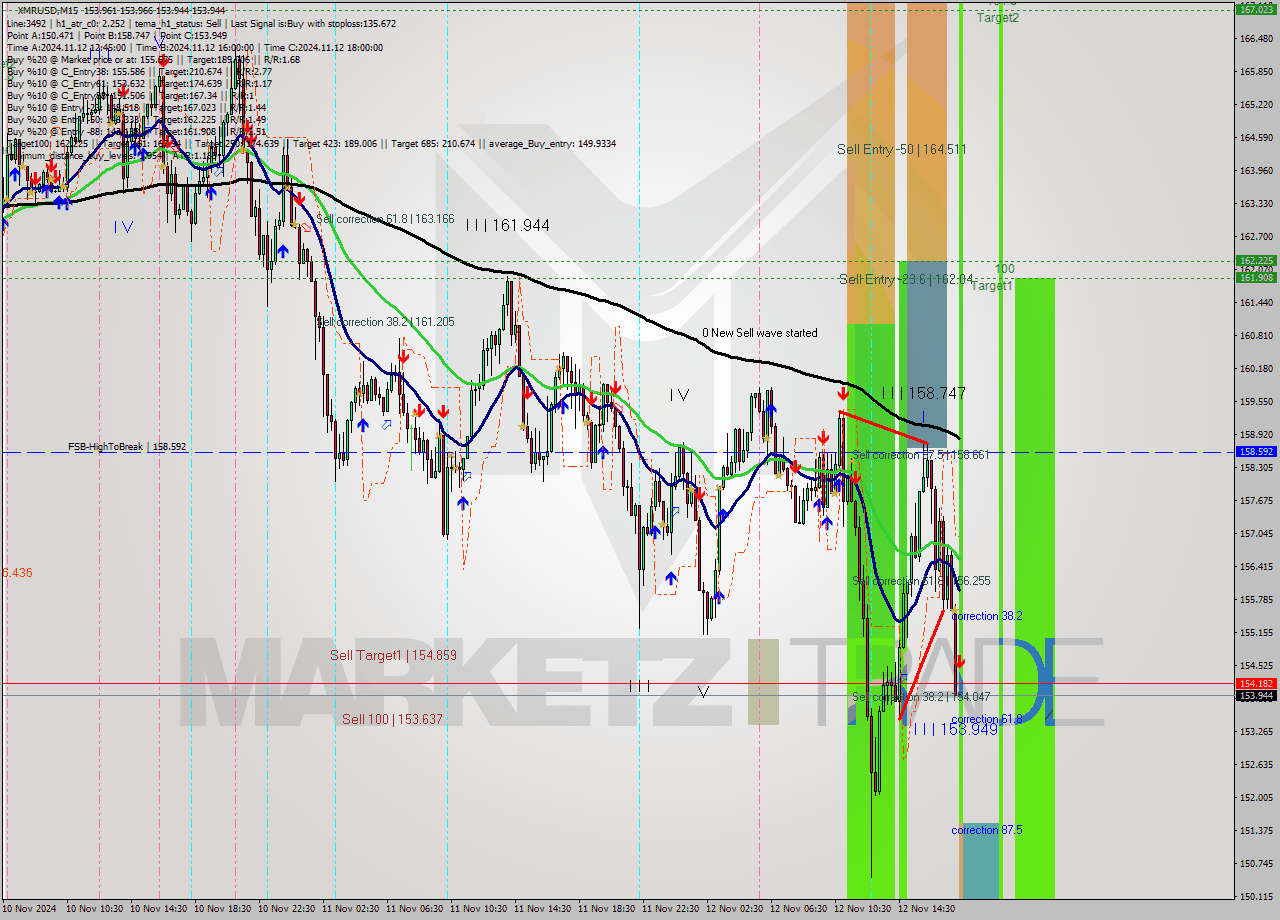
Task: Click the blue 'correction 87.5' label
Action: (986, 830)
